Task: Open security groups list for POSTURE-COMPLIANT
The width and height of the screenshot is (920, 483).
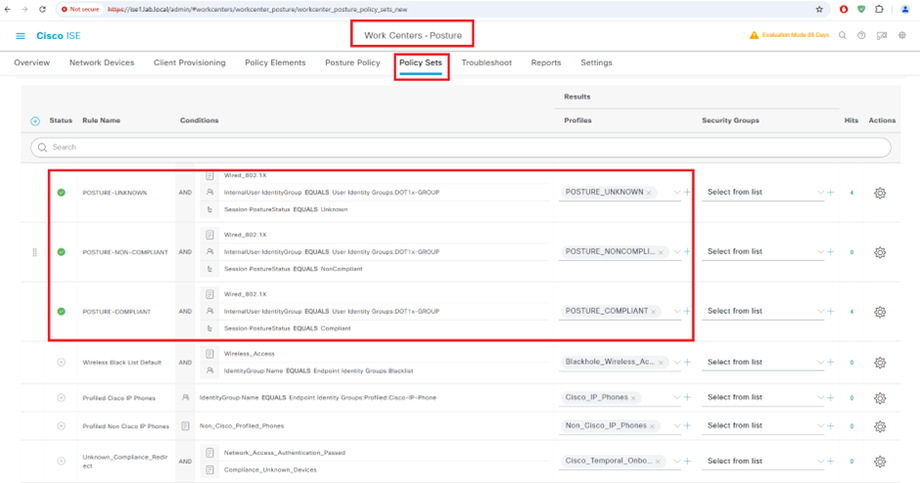Action: [763, 311]
